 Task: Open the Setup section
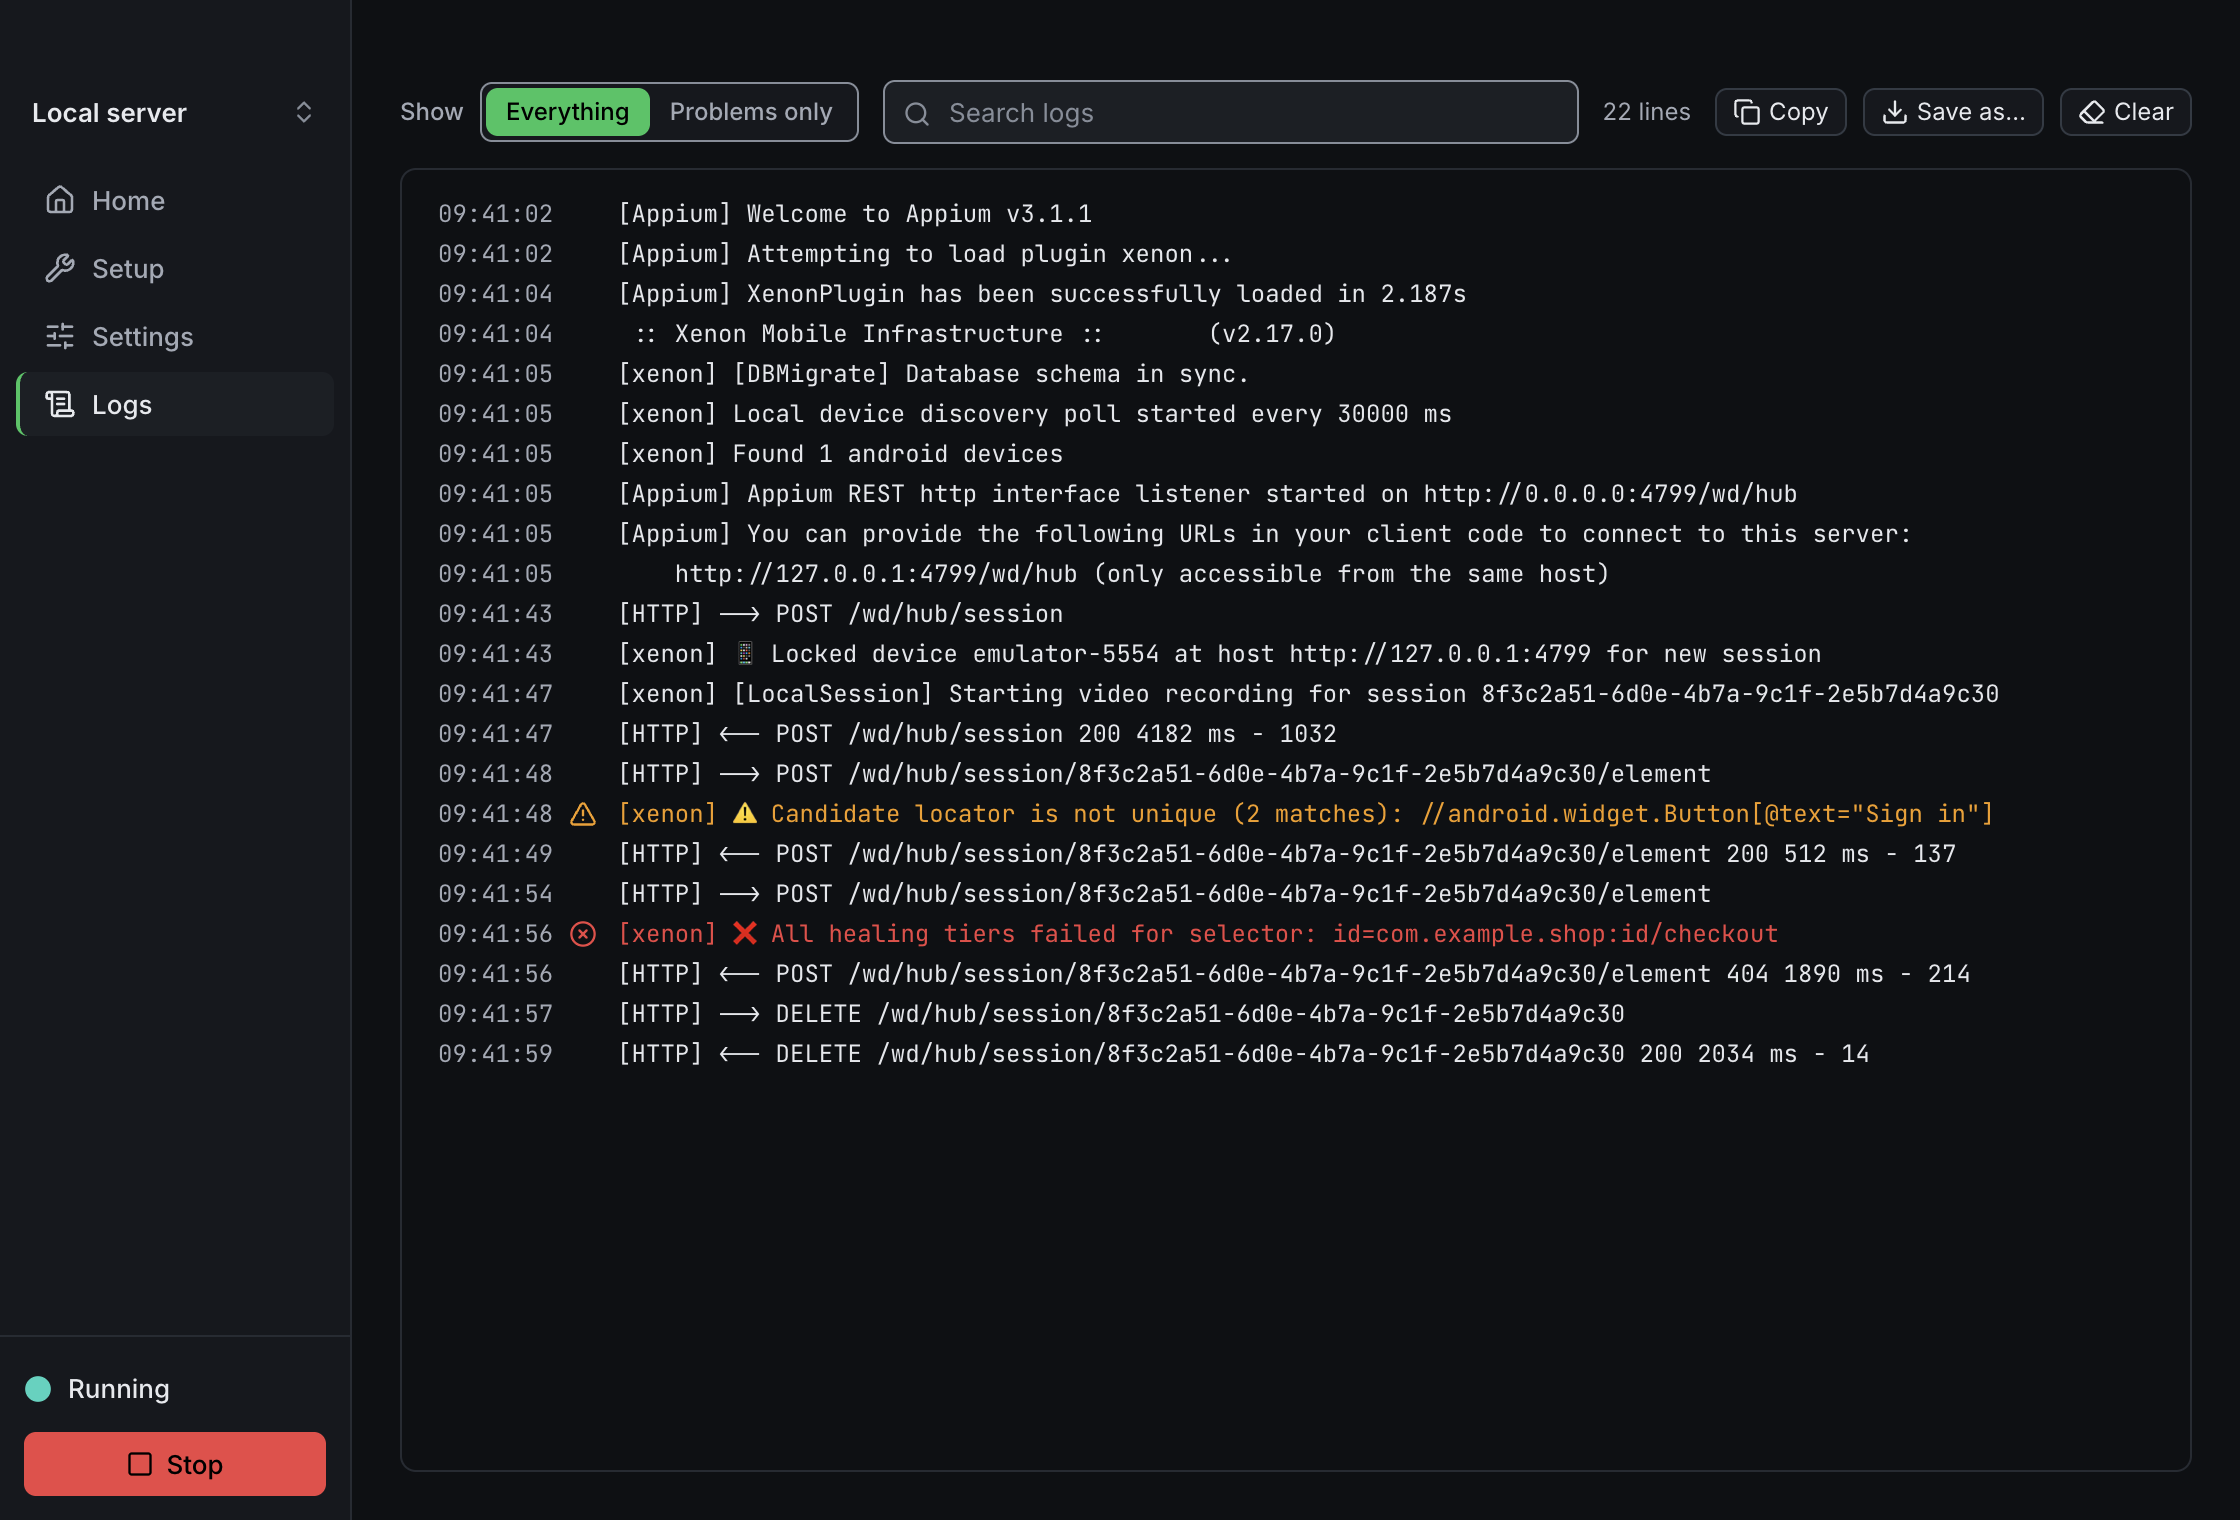click(x=176, y=268)
